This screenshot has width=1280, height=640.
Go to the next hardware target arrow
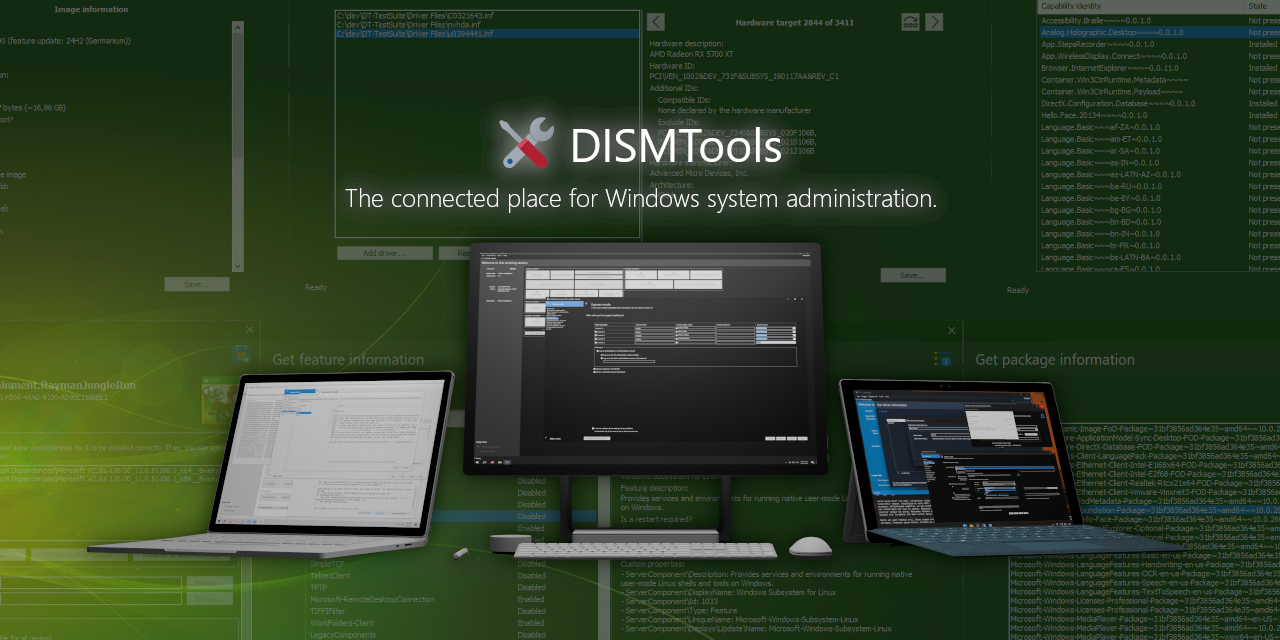pos(934,22)
